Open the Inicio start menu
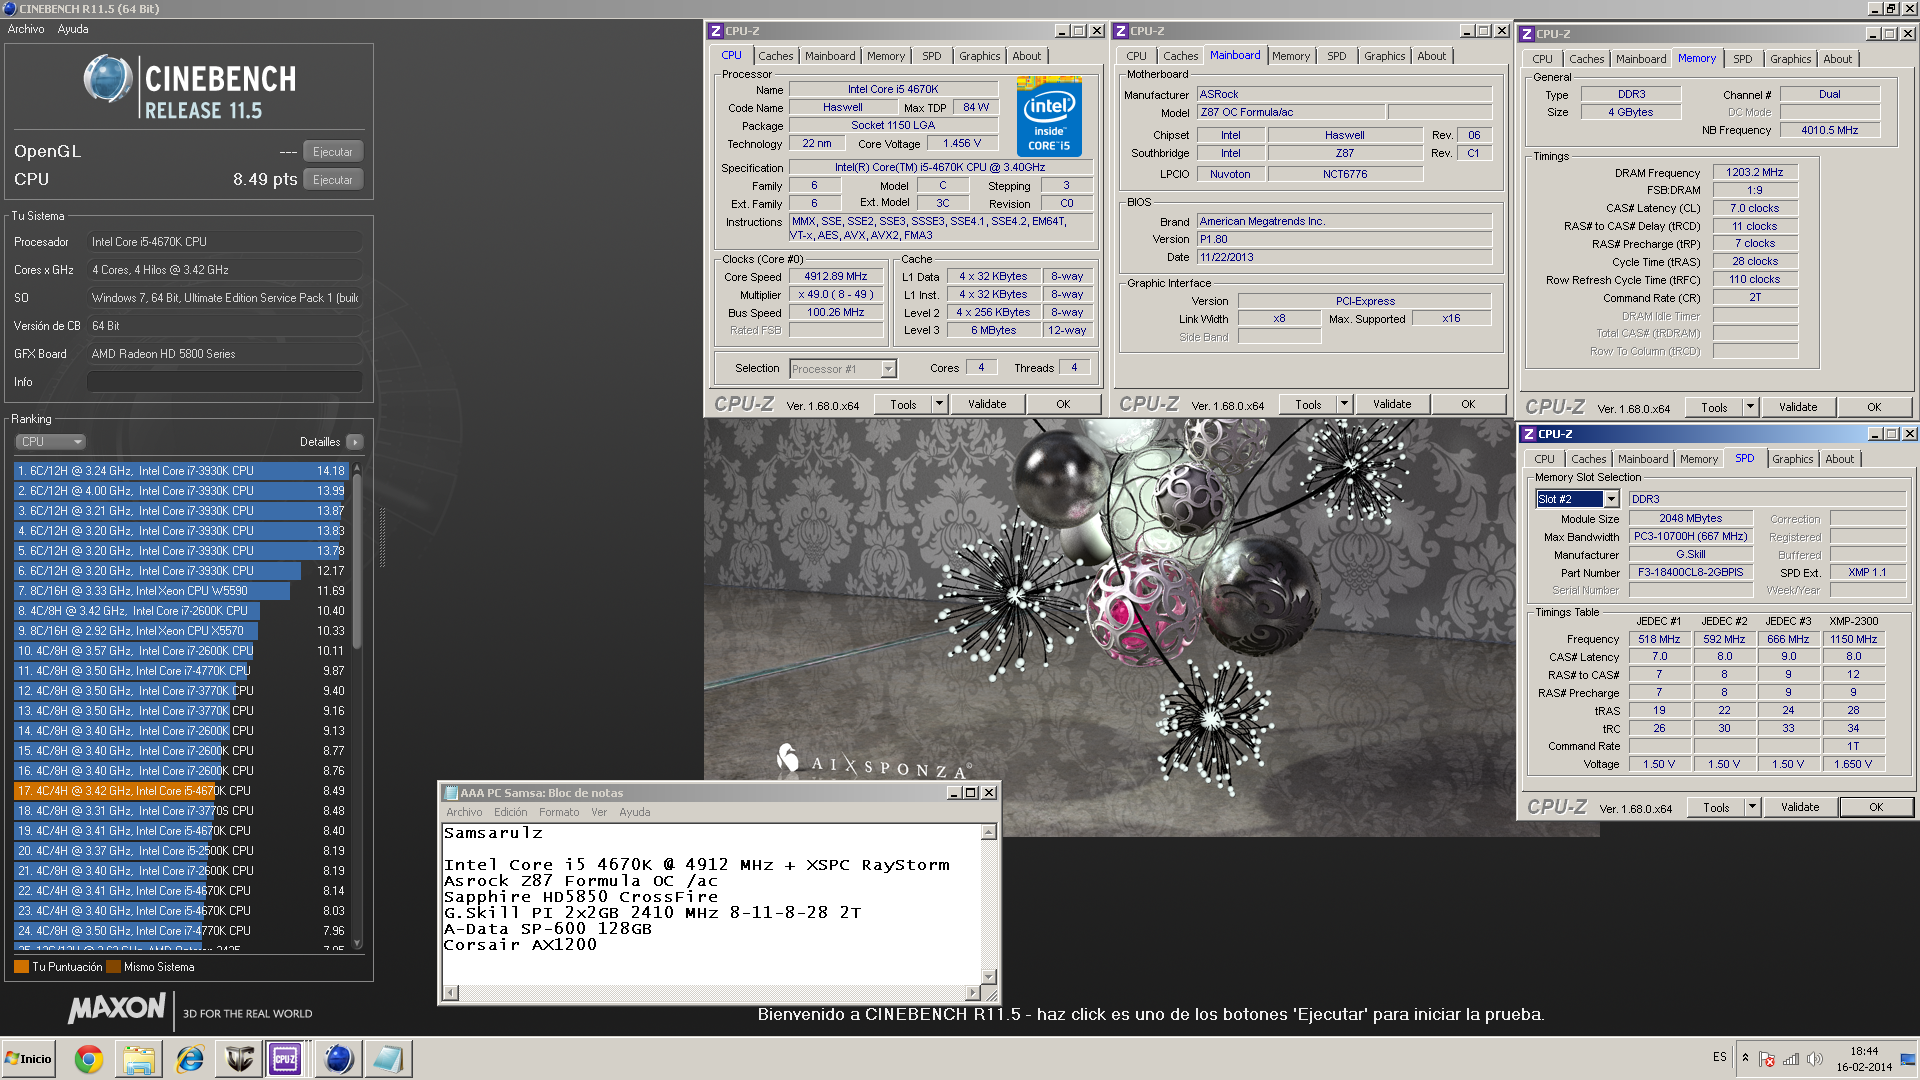1920x1080 pixels. [28, 1059]
